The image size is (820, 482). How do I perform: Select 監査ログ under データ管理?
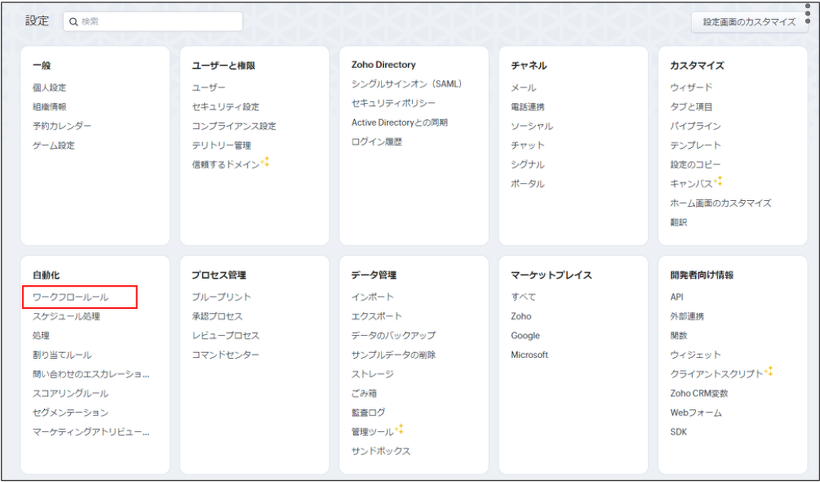click(x=366, y=413)
